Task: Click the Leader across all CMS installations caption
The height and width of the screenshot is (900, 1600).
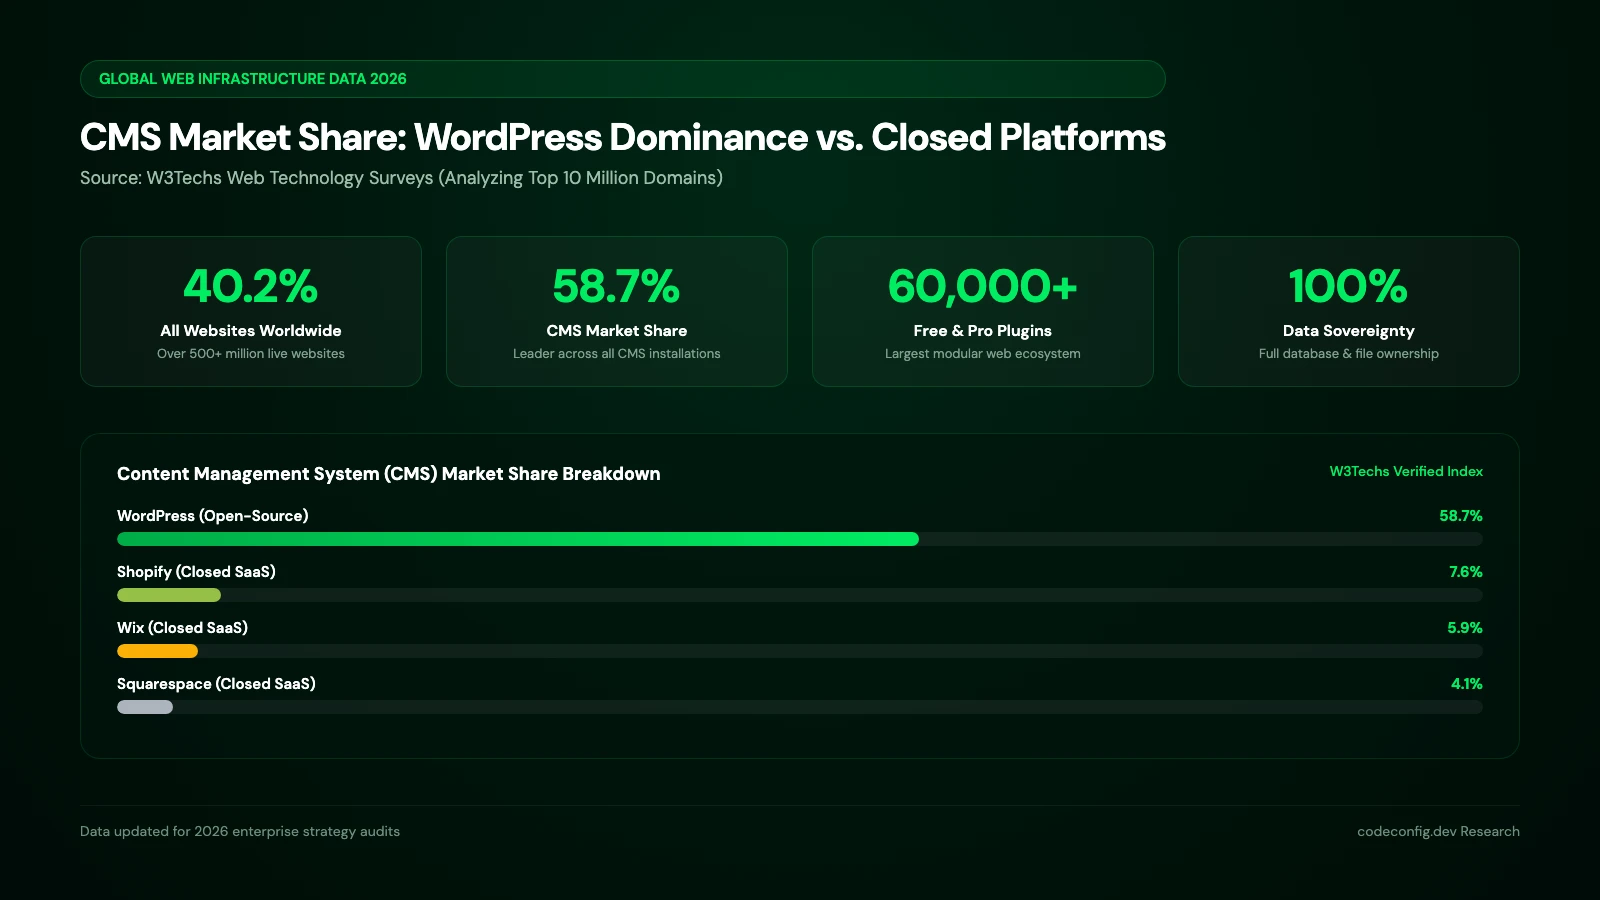Action: [x=617, y=354]
